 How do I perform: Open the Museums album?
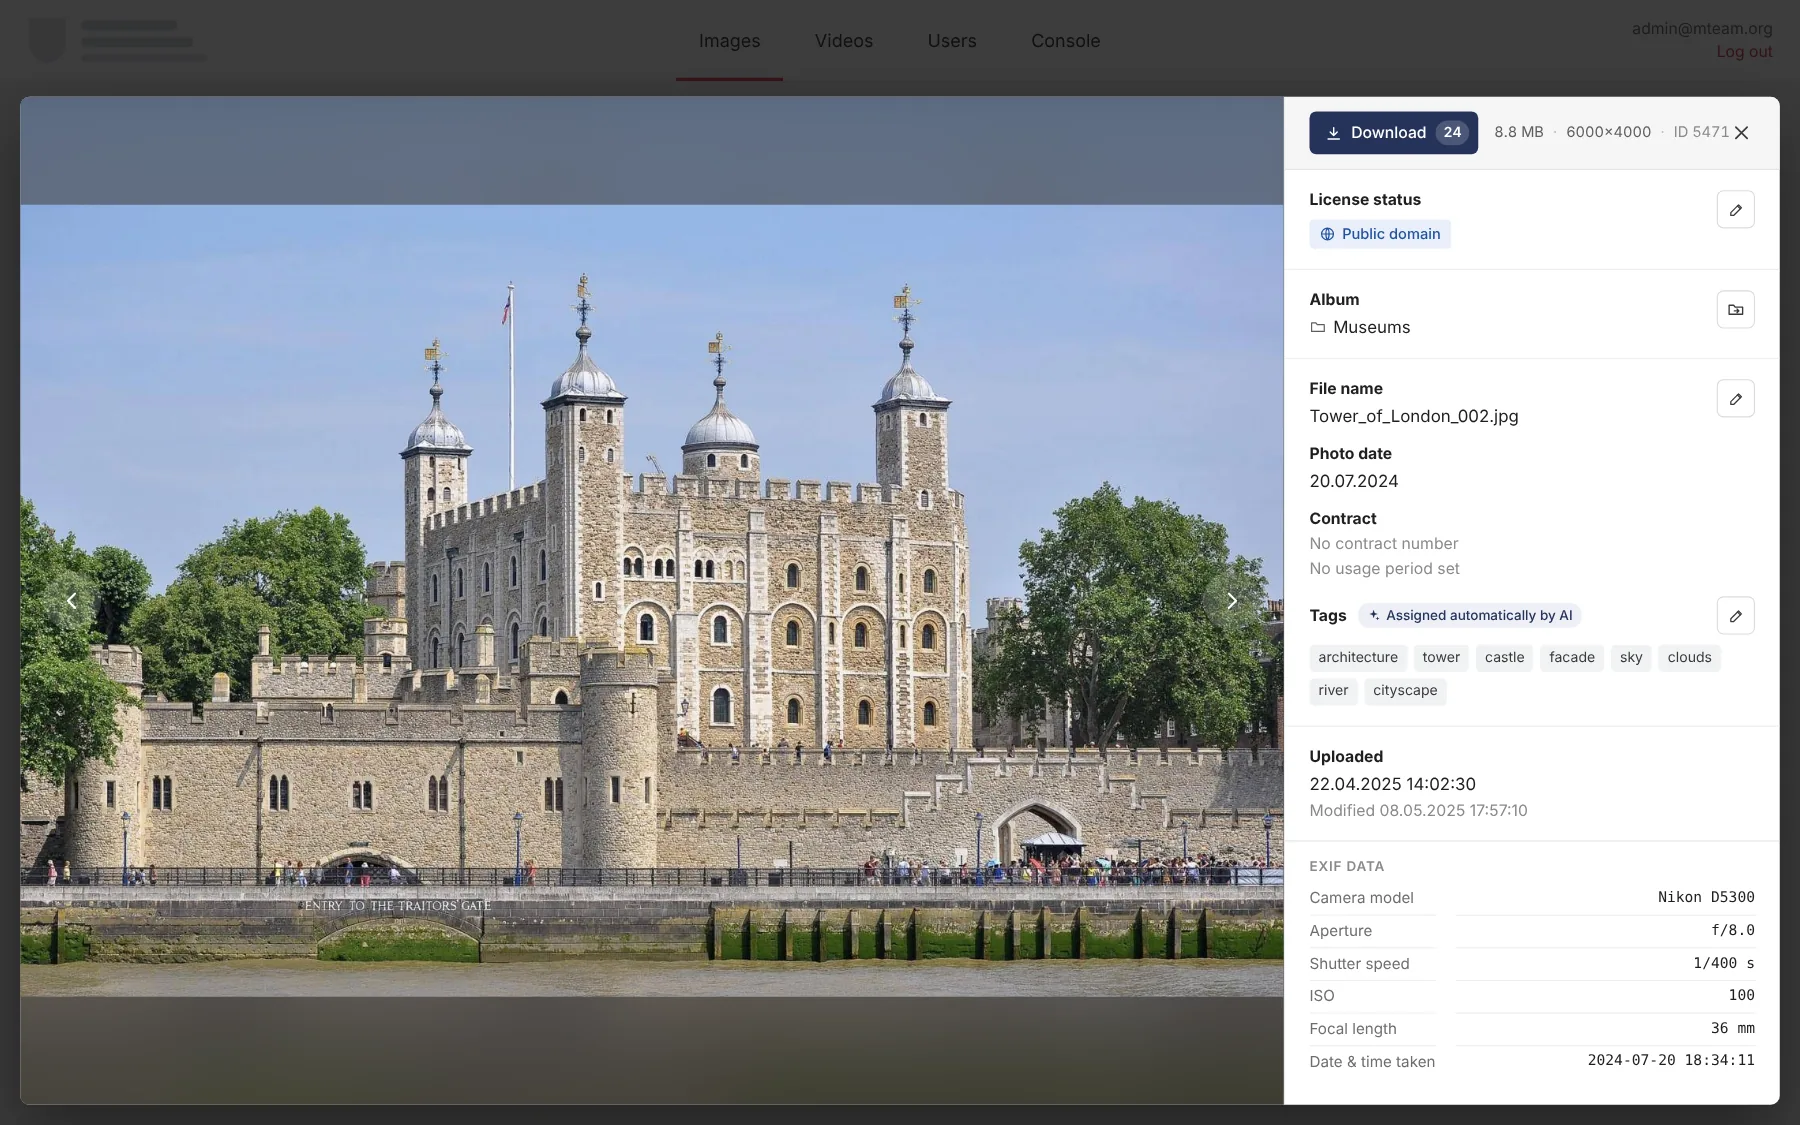(1360, 327)
